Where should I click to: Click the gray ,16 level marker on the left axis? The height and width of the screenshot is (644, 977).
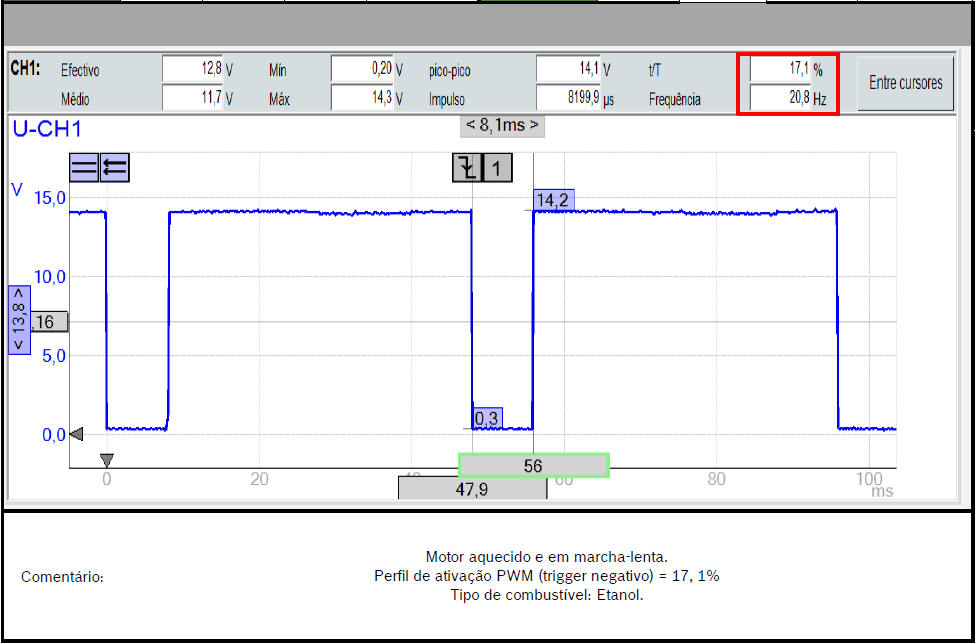coord(48,322)
